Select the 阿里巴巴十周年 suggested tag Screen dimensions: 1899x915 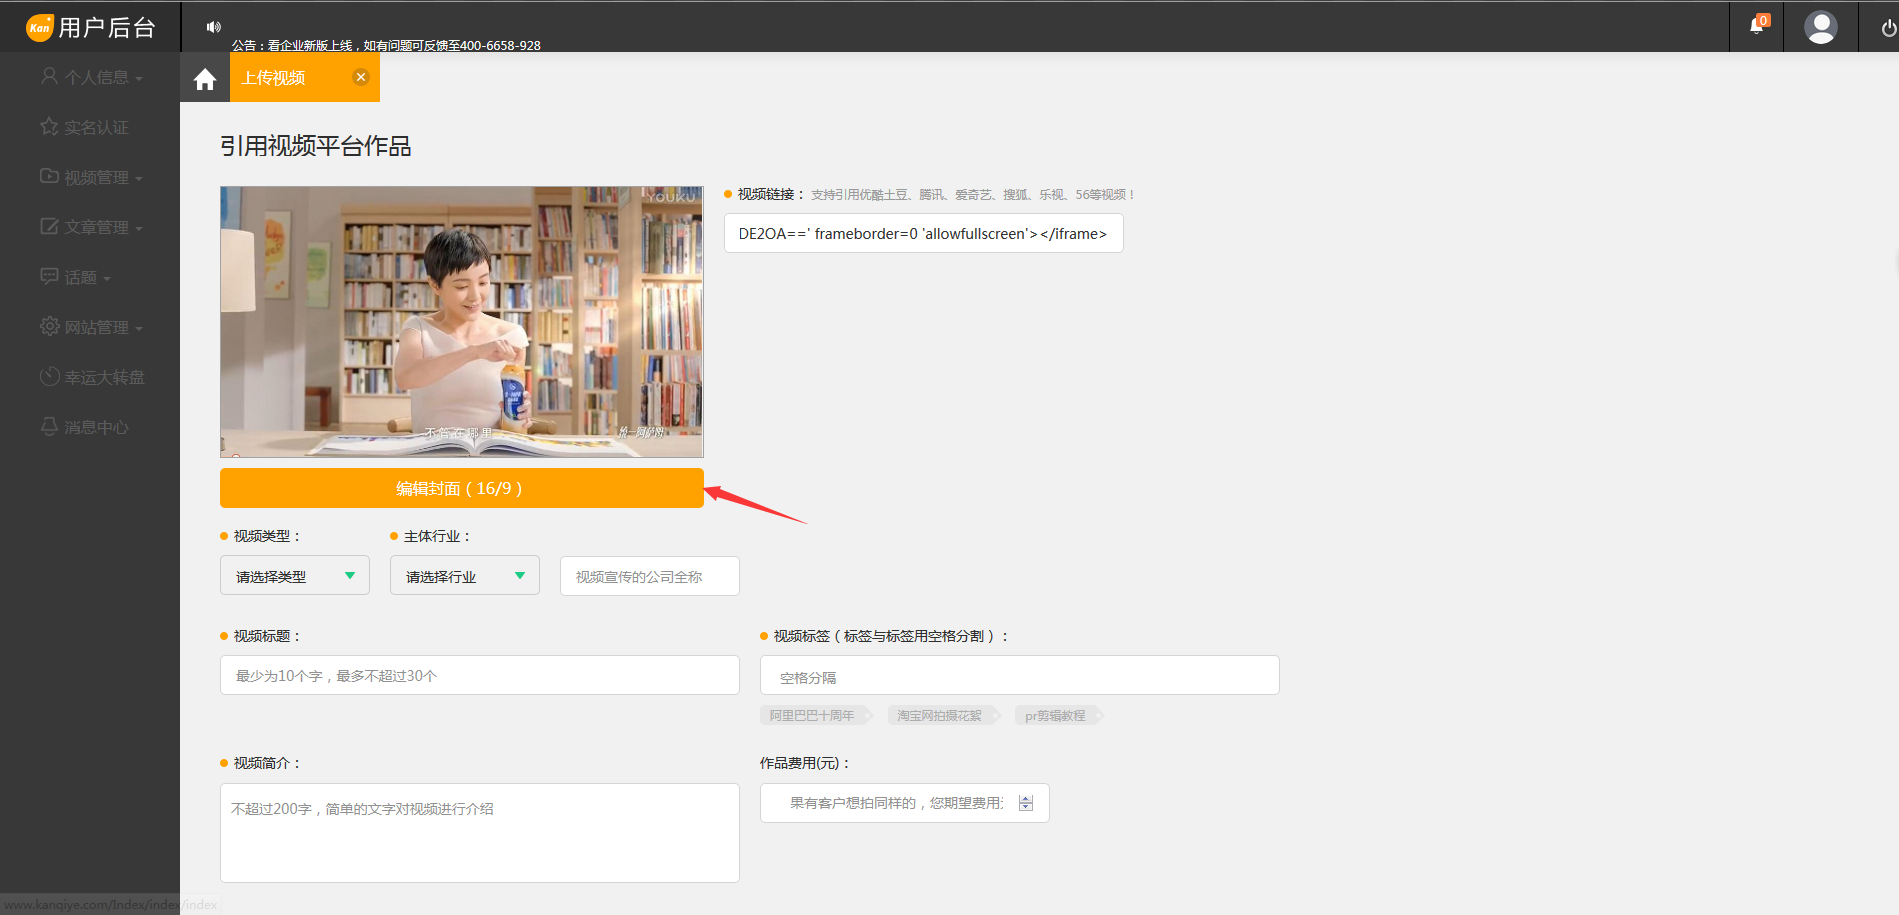click(x=812, y=716)
